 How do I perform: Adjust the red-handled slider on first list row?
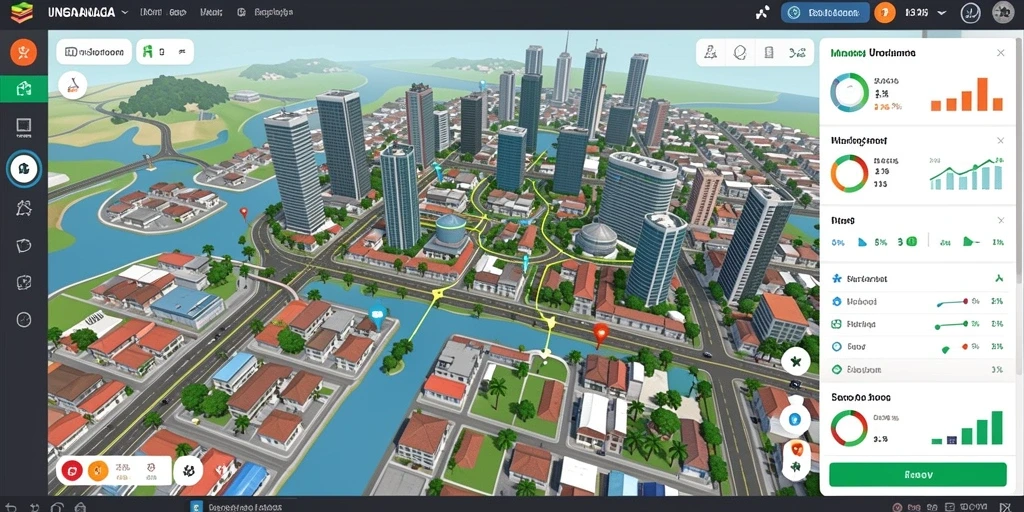[952, 302]
